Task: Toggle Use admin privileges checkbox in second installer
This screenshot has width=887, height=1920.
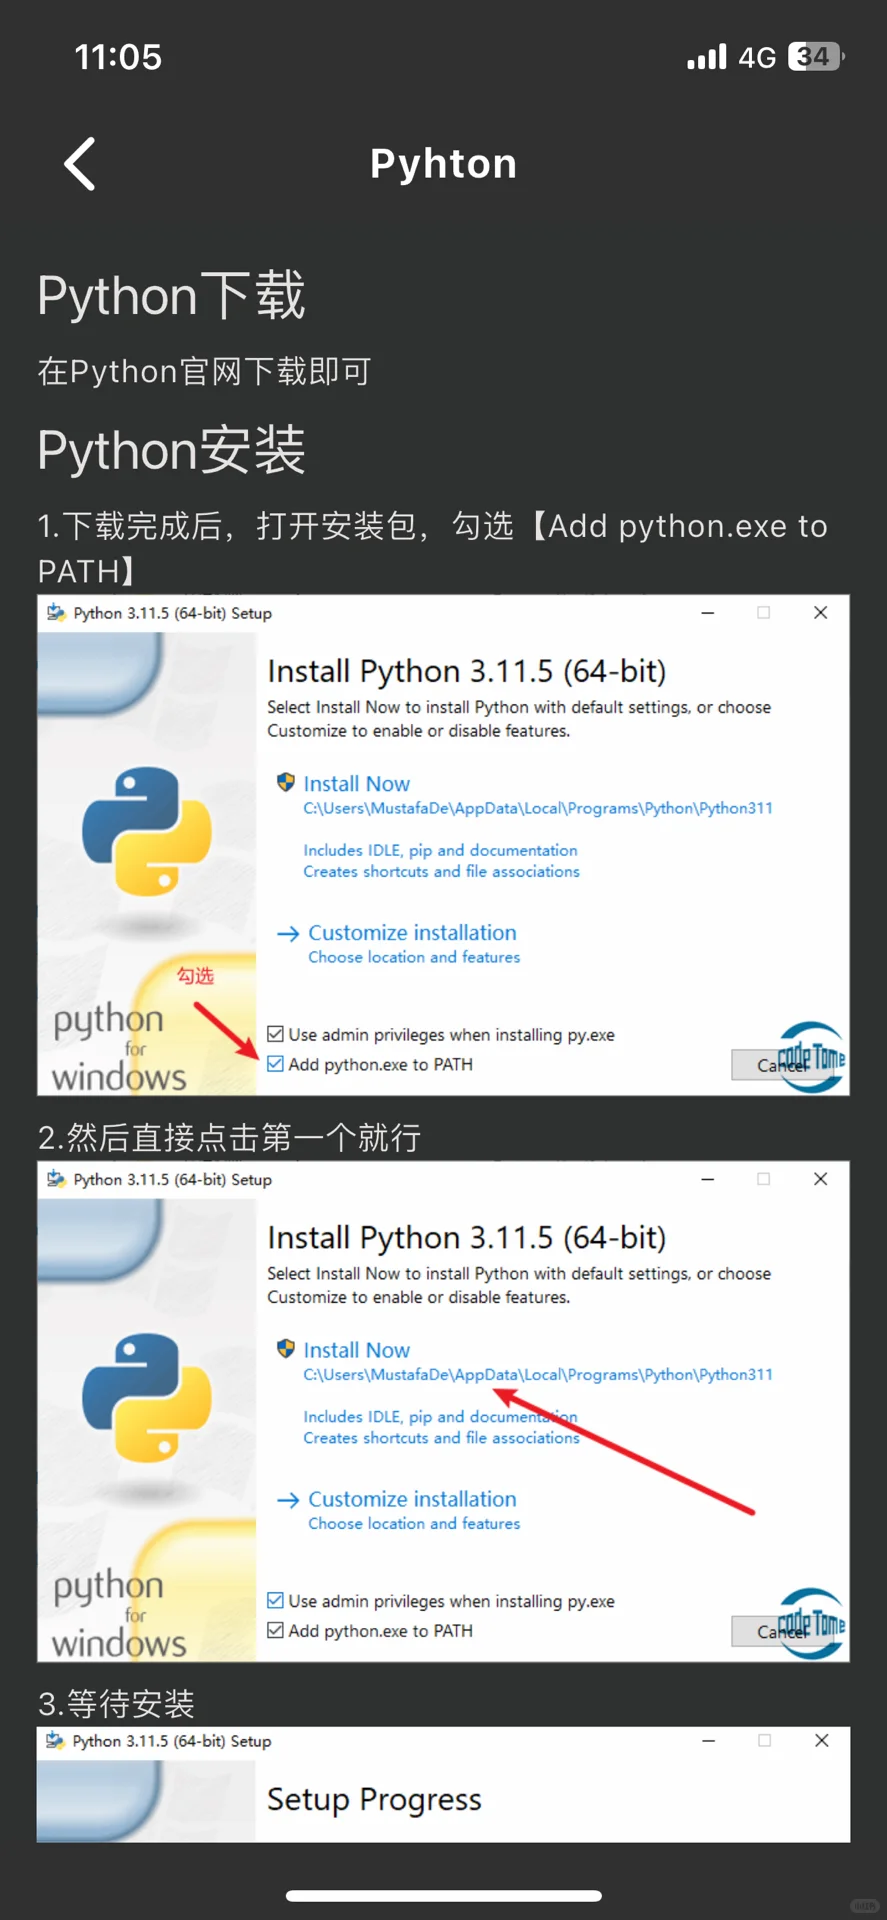Action: tap(275, 1600)
